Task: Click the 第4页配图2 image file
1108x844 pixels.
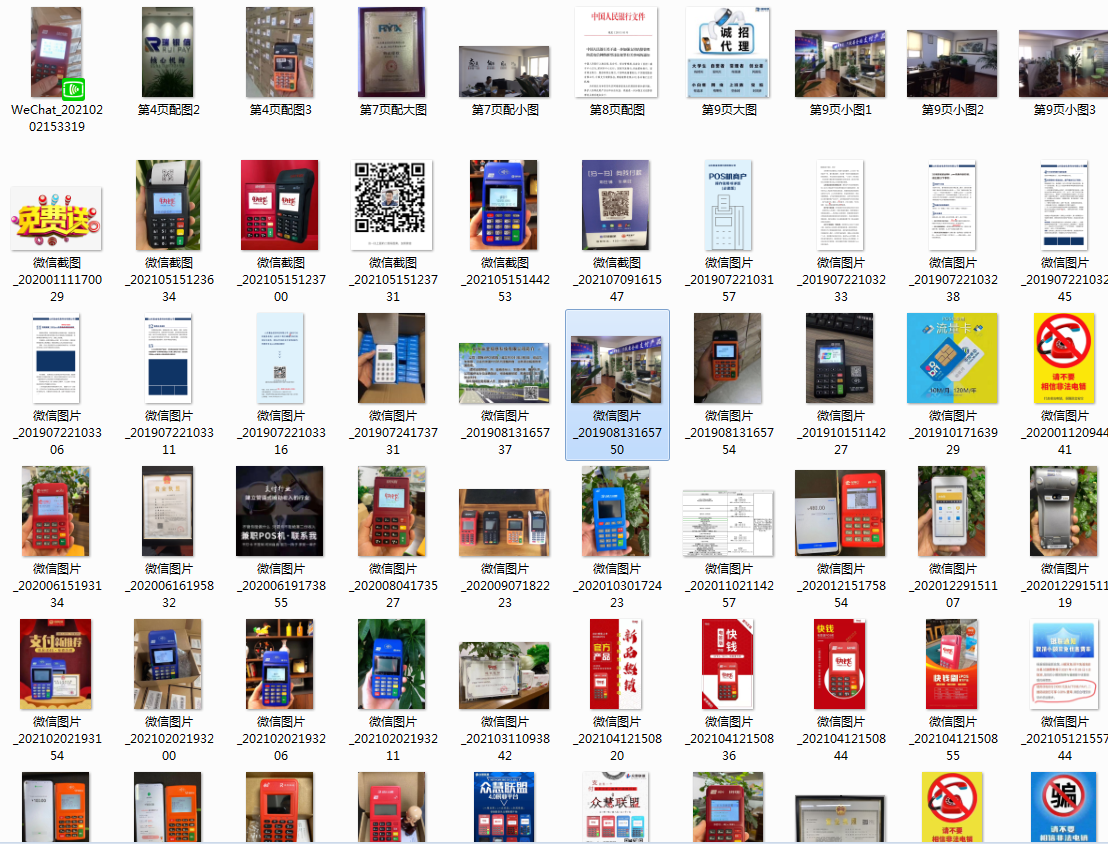Action: (x=168, y=53)
